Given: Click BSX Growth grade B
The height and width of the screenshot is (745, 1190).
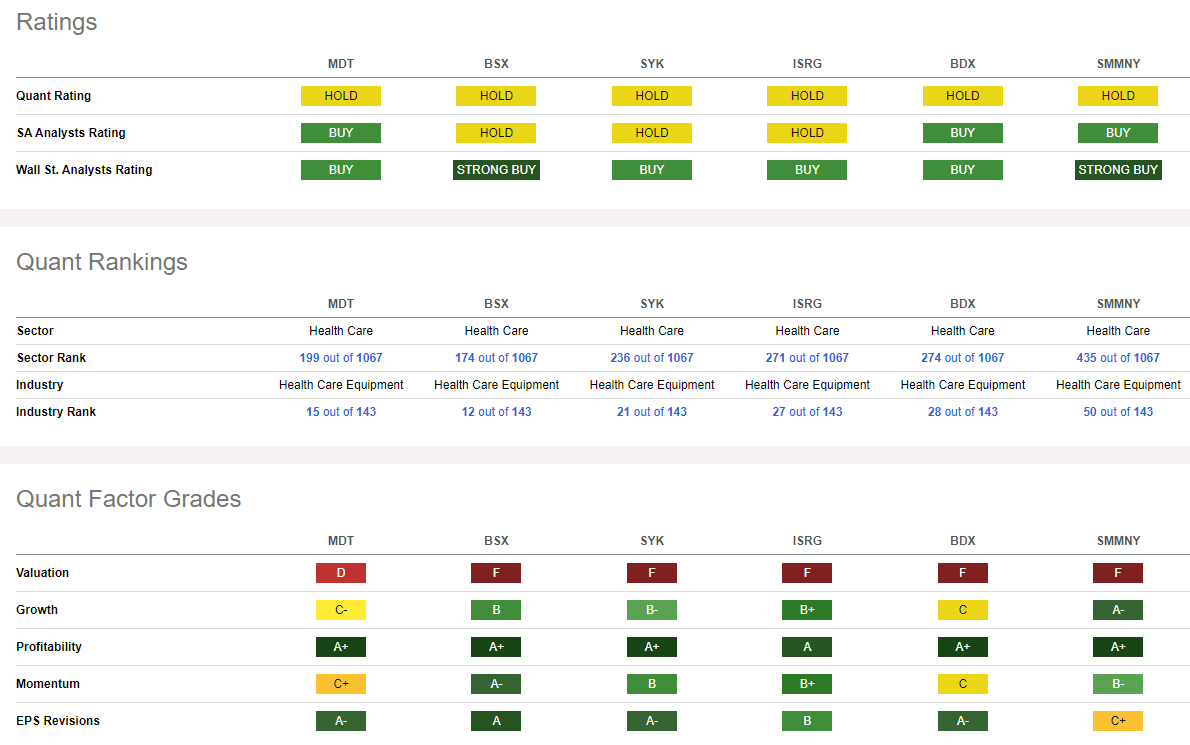Looking at the screenshot, I should click(x=496, y=610).
